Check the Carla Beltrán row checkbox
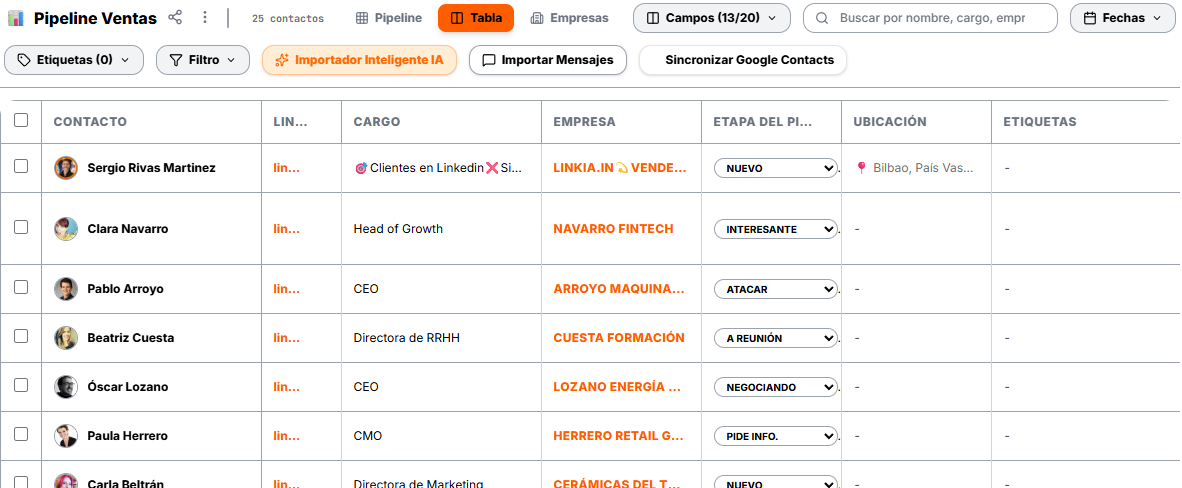The height and width of the screenshot is (488, 1182). (x=21, y=481)
